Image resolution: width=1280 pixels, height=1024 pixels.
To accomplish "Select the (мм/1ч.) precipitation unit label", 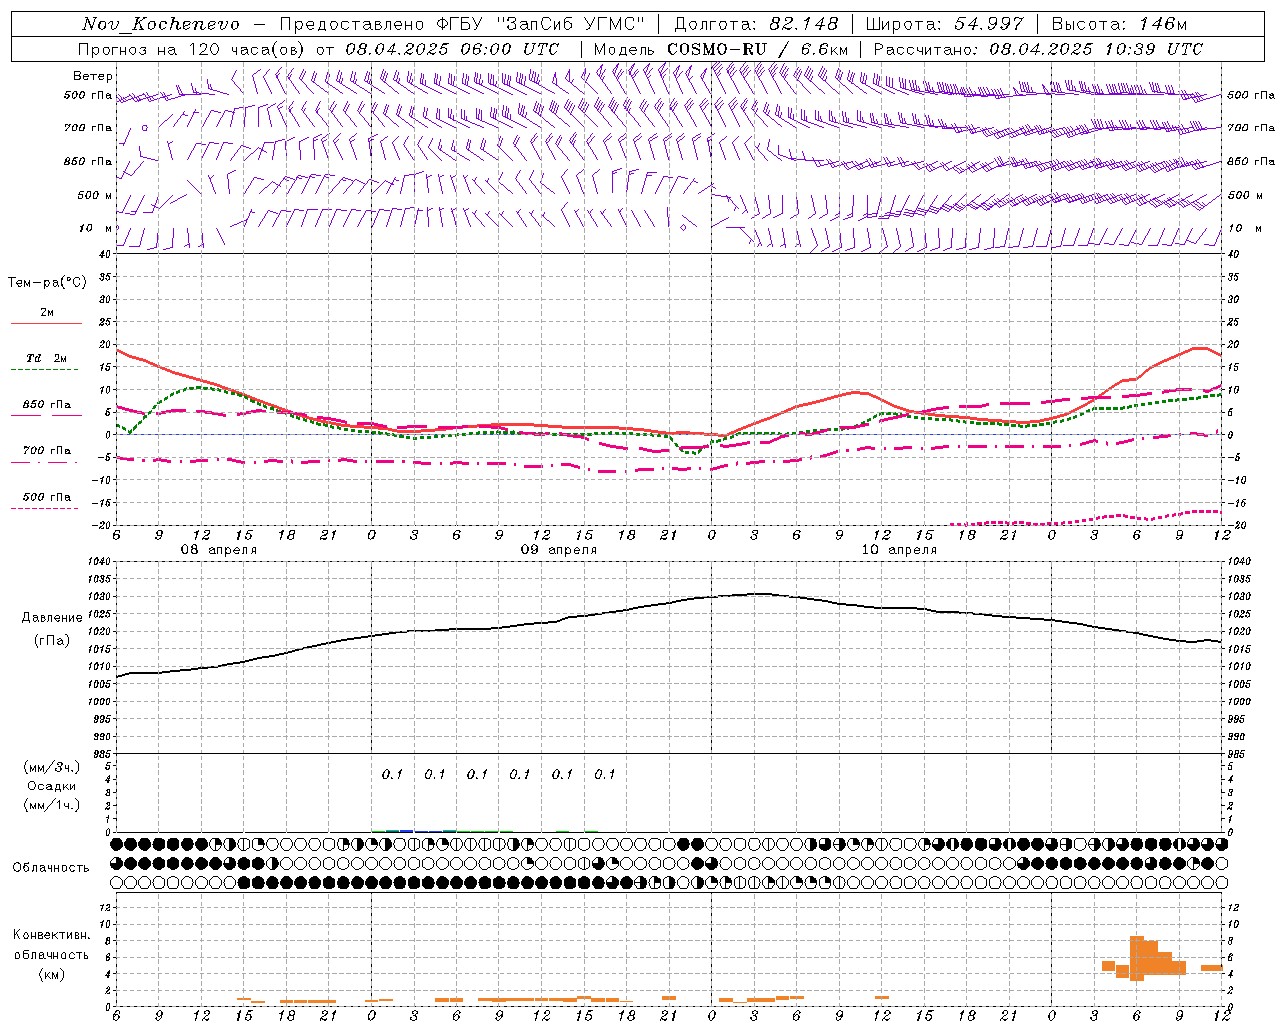I will point(52,805).
